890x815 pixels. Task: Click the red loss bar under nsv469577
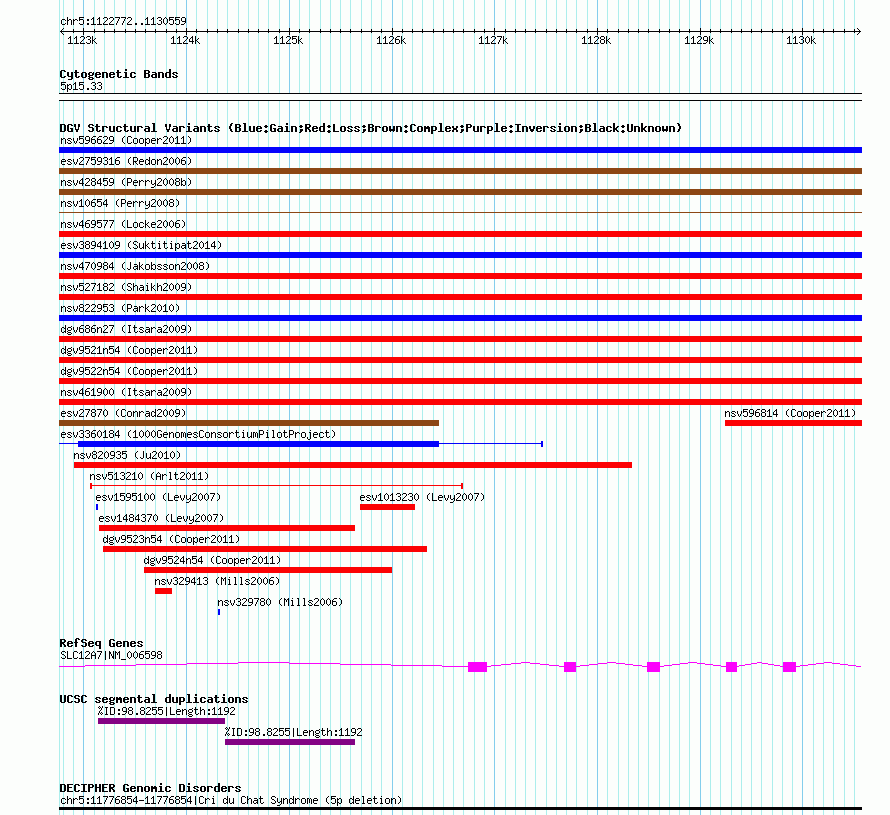click(x=460, y=234)
